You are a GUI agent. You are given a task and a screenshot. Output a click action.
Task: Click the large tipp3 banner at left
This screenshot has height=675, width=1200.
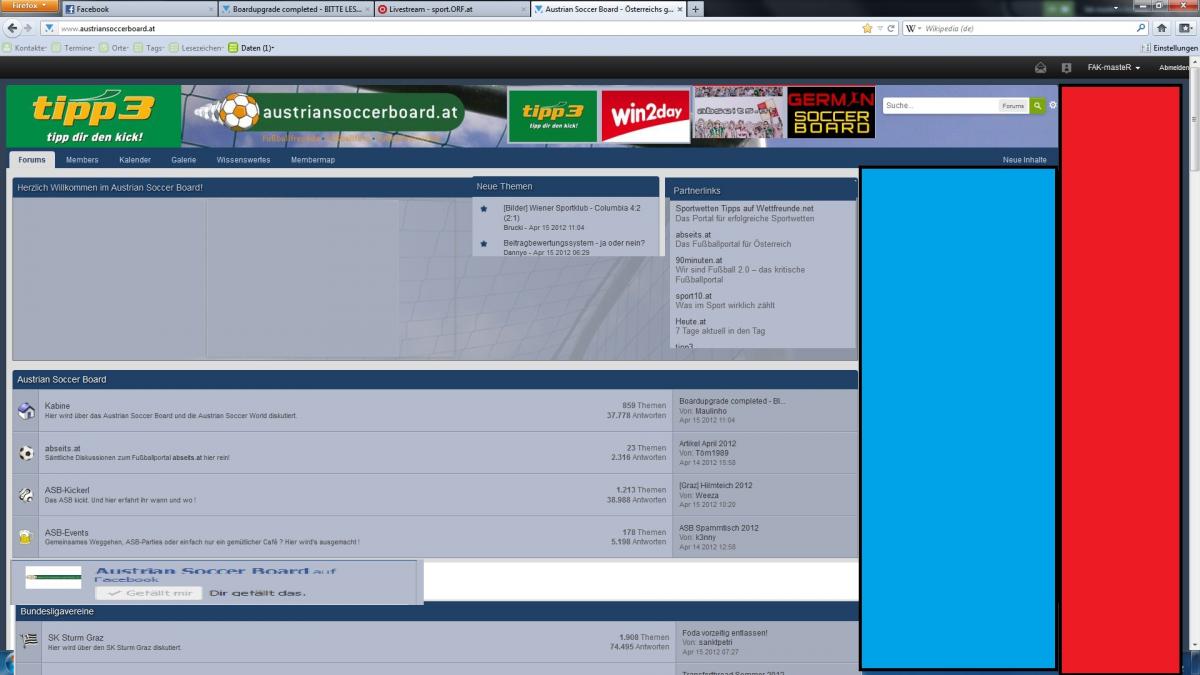tap(94, 116)
